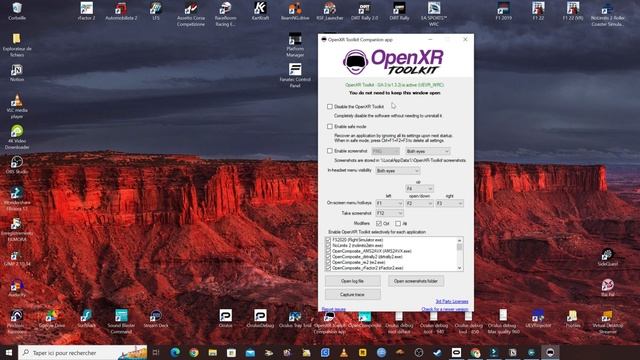Select the LFS desktop shortcut
This screenshot has height=360, width=640.
coord(156,11)
